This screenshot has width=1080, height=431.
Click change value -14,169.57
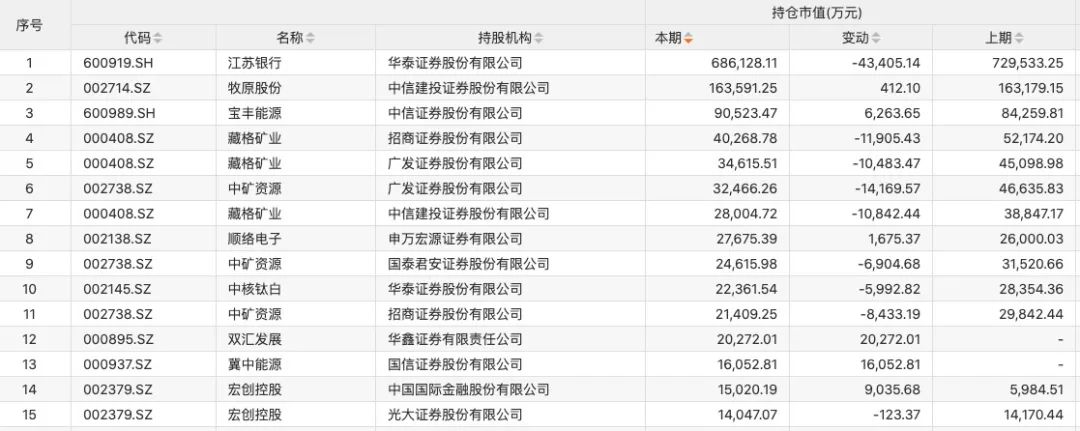coord(889,189)
